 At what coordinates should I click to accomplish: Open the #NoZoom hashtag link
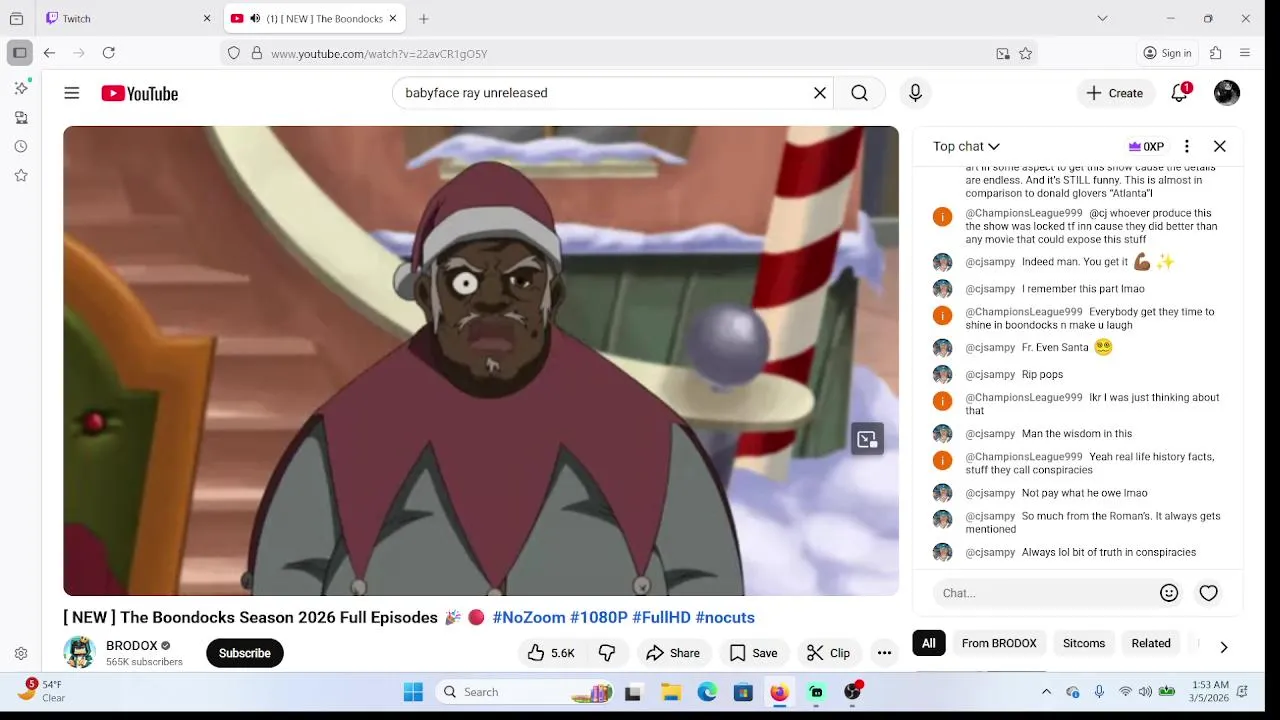(x=529, y=617)
